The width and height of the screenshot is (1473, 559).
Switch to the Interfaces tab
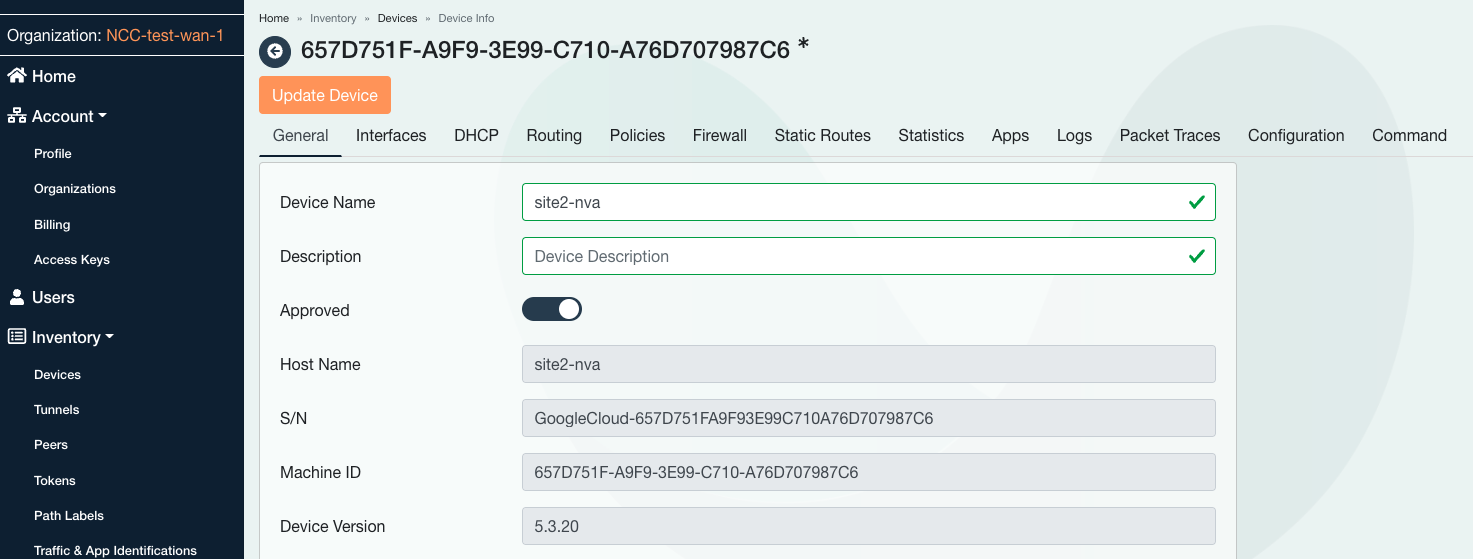click(391, 135)
